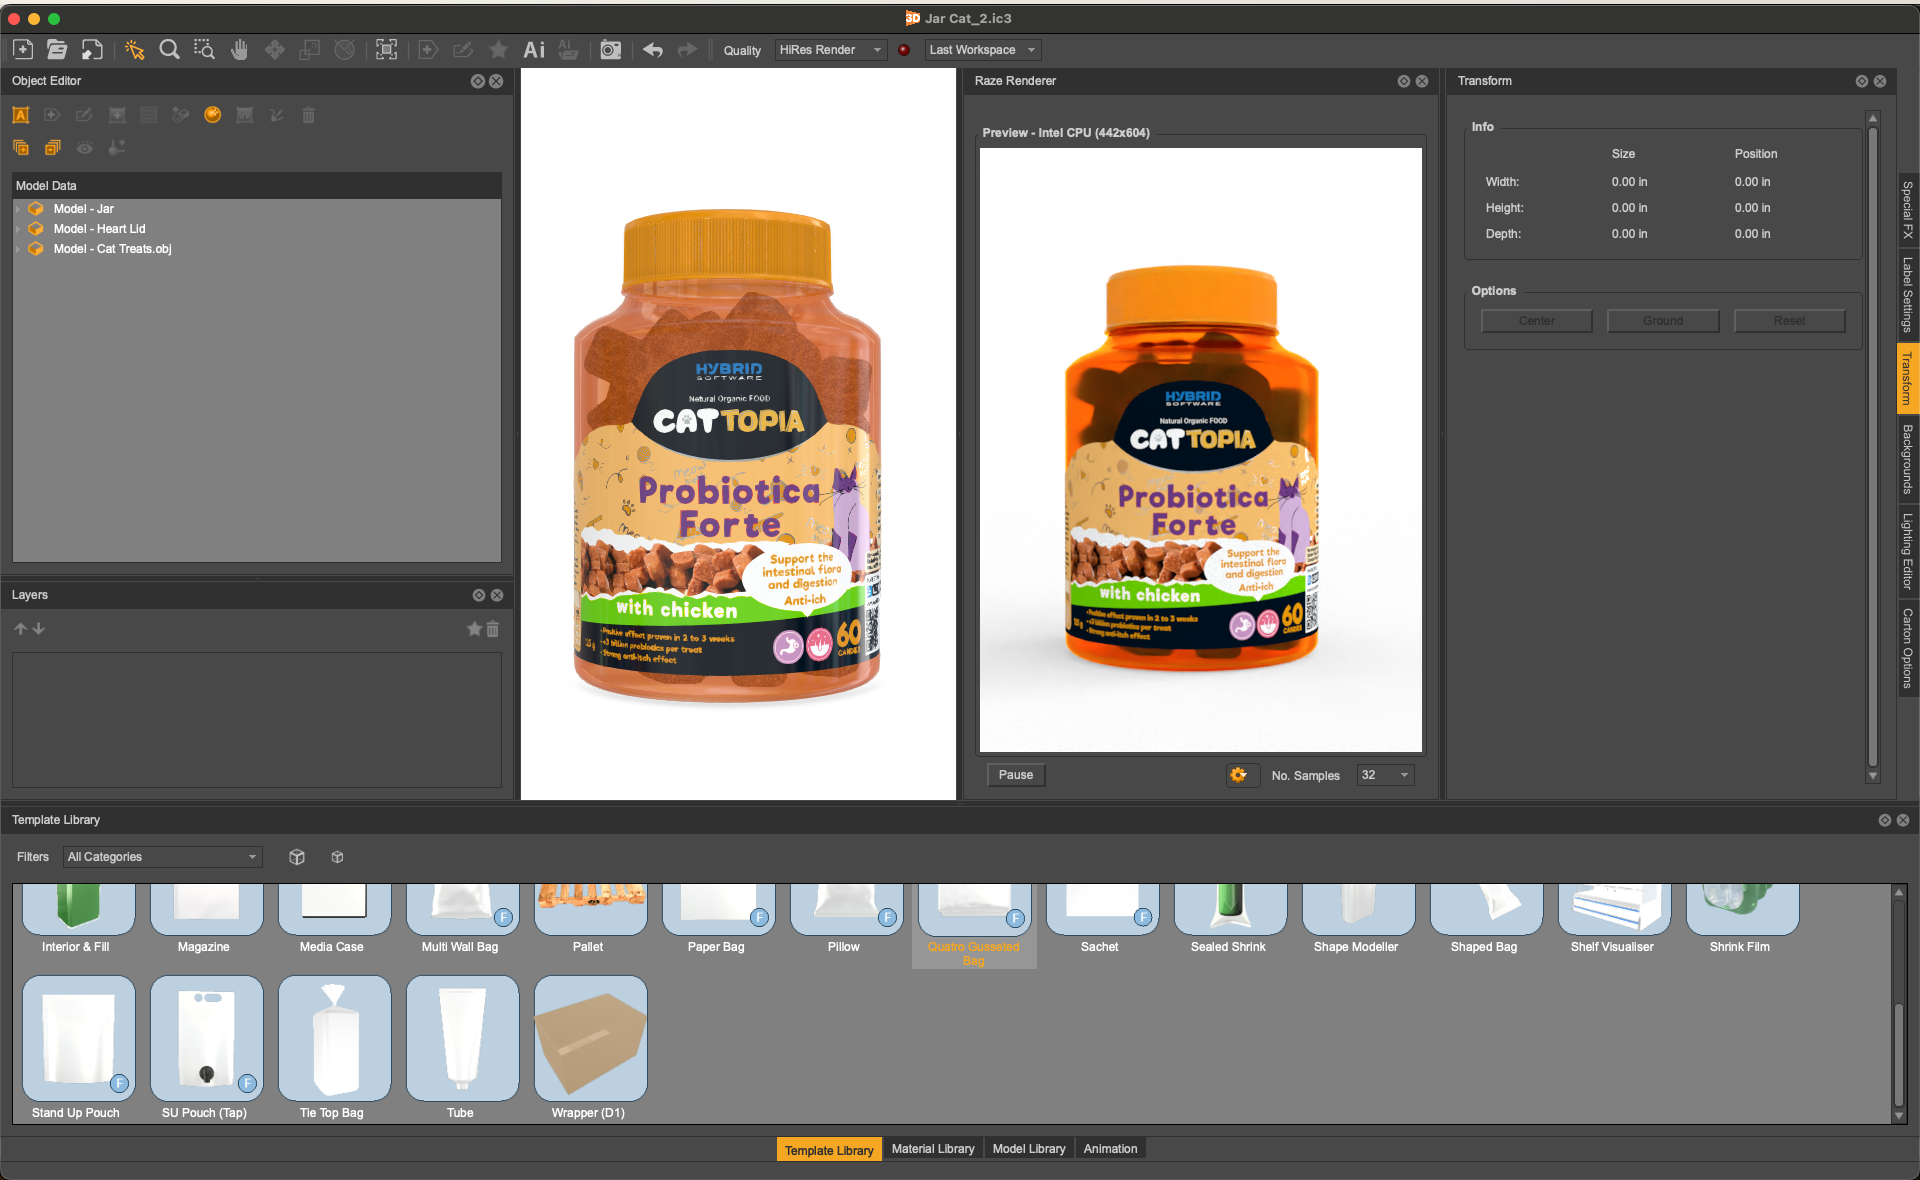Select the Stand Up Pouch template thumbnail
Viewport: 1920px width, 1180px height.
(78, 1039)
